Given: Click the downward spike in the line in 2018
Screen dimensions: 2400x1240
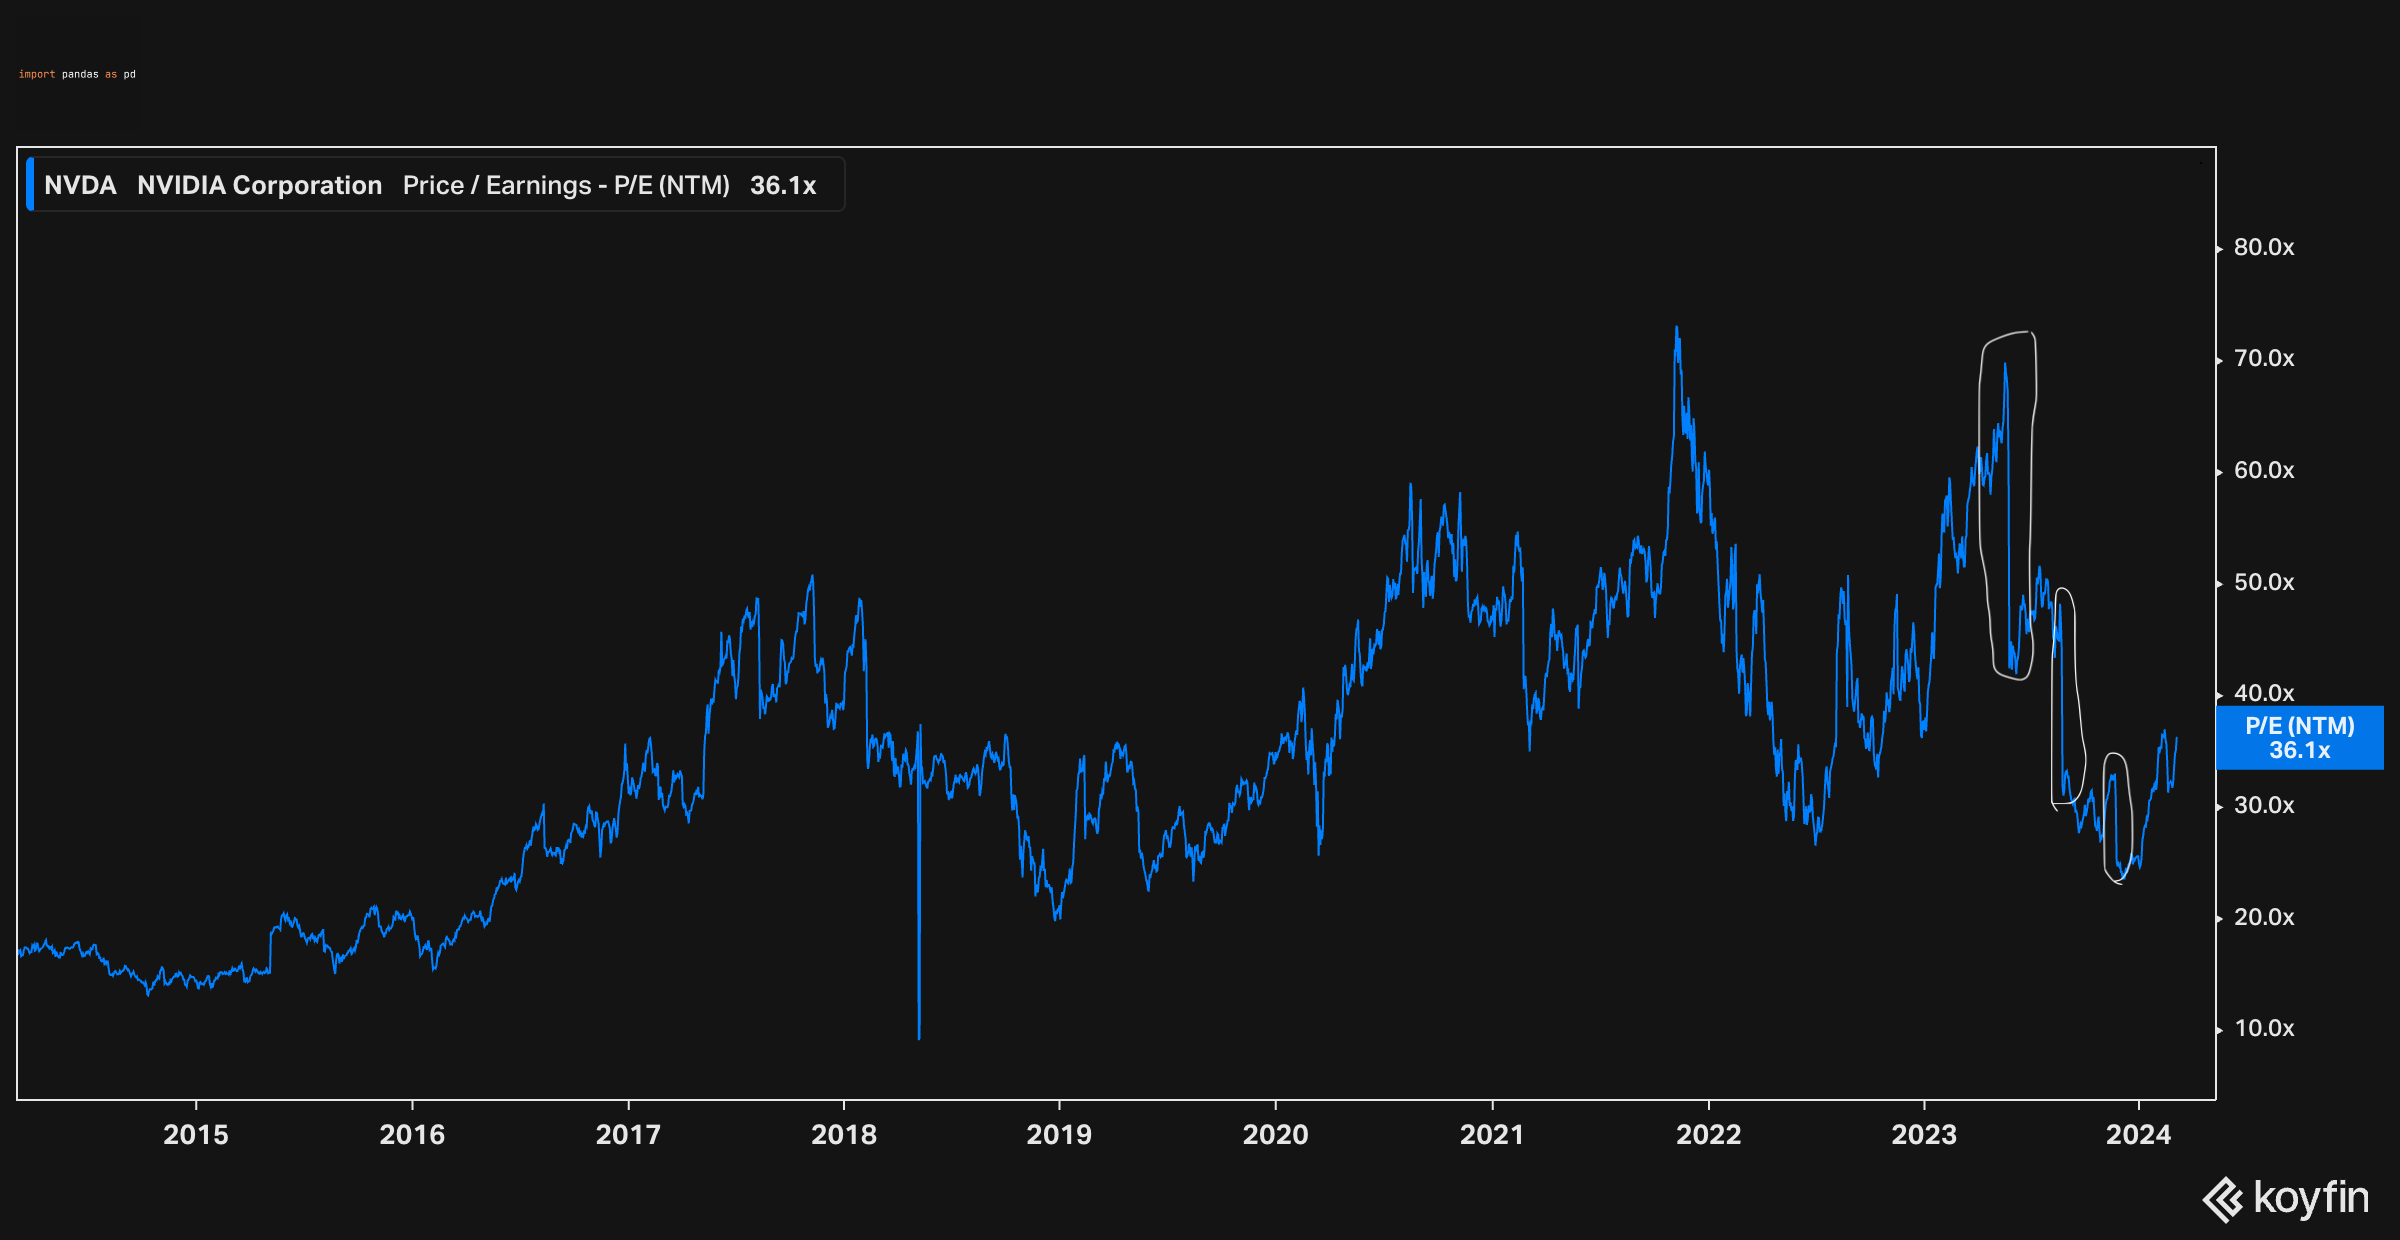Looking at the screenshot, I should tap(919, 950).
